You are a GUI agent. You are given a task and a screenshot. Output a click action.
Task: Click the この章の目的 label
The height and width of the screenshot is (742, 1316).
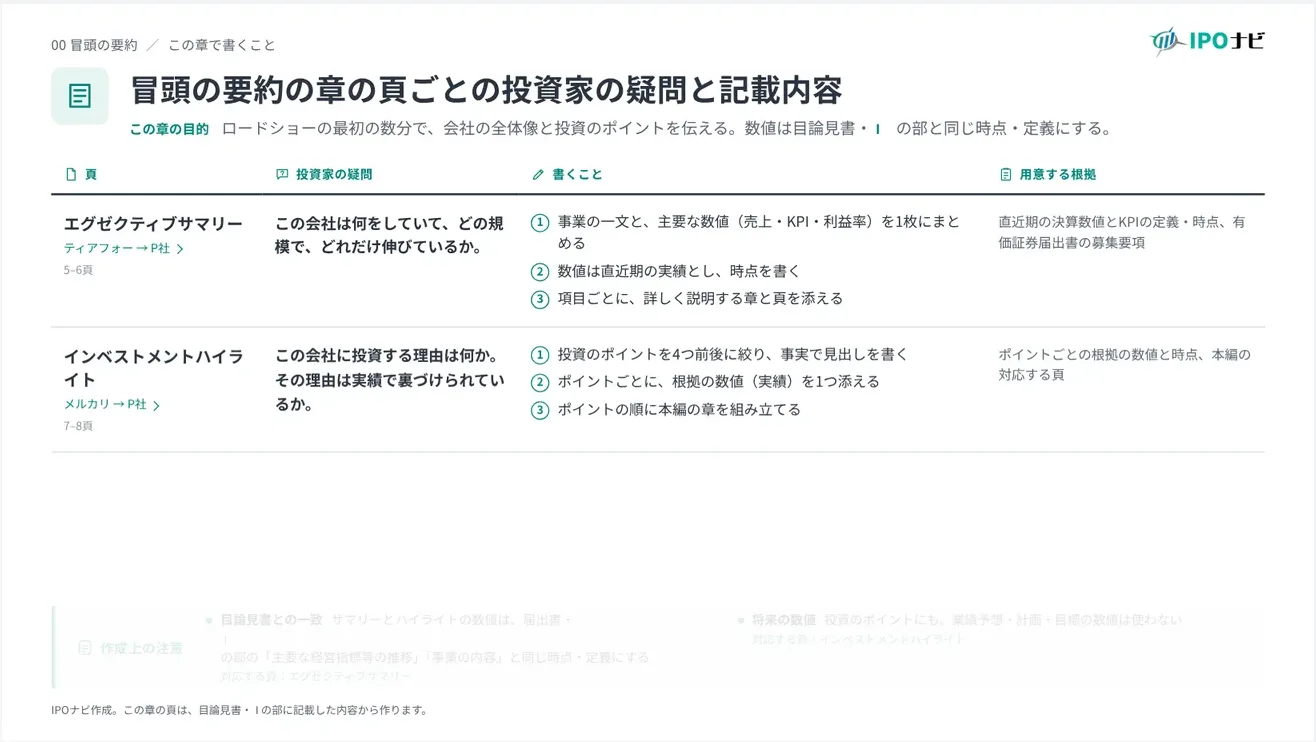coord(169,129)
